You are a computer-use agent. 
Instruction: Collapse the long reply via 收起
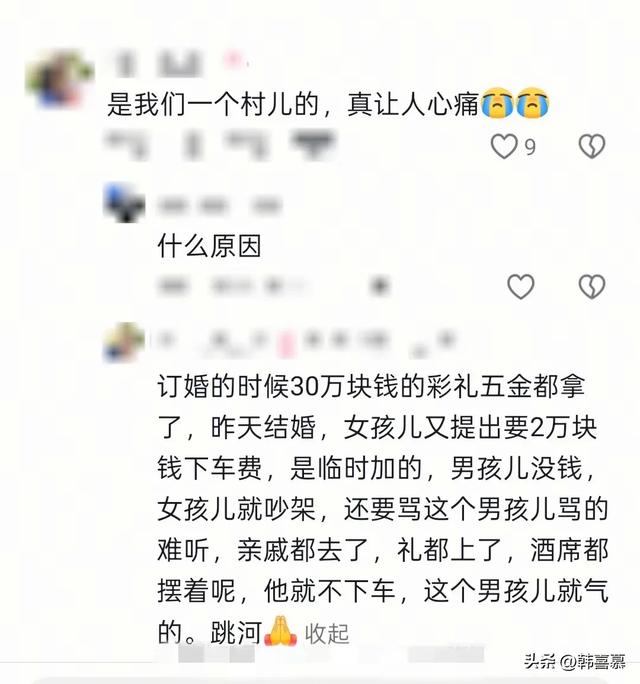pyautogui.click(x=327, y=634)
